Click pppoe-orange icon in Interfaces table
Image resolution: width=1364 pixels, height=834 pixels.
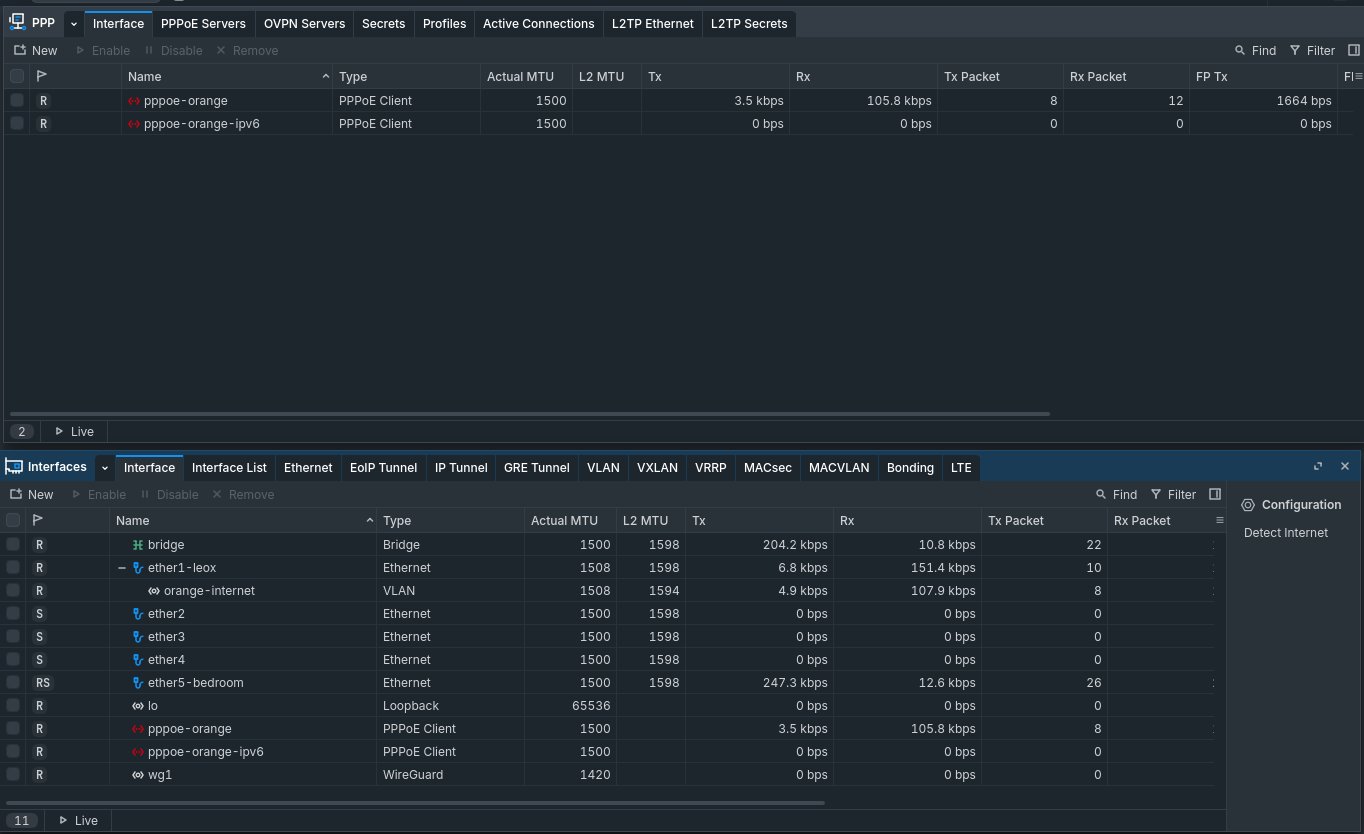click(138, 729)
